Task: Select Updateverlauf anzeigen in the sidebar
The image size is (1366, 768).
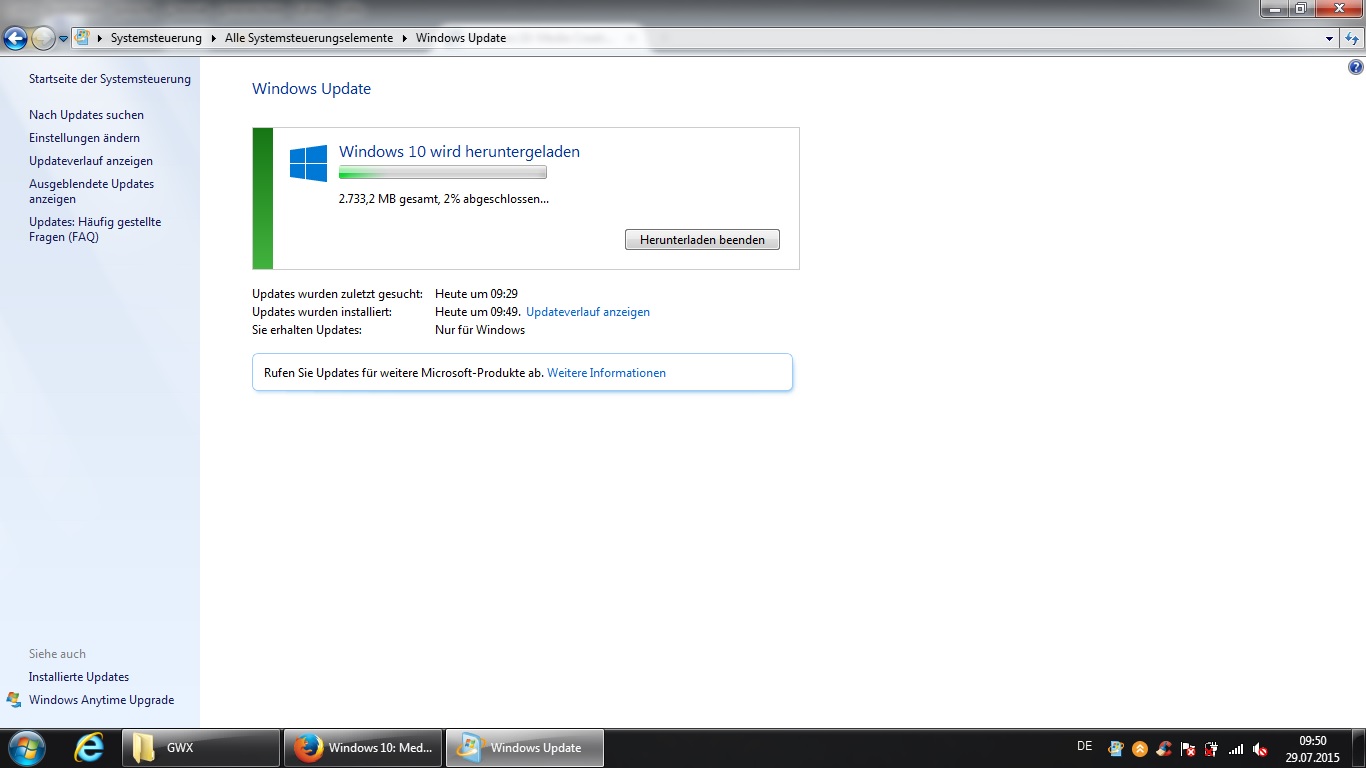Action: pyautogui.click(x=91, y=161)
